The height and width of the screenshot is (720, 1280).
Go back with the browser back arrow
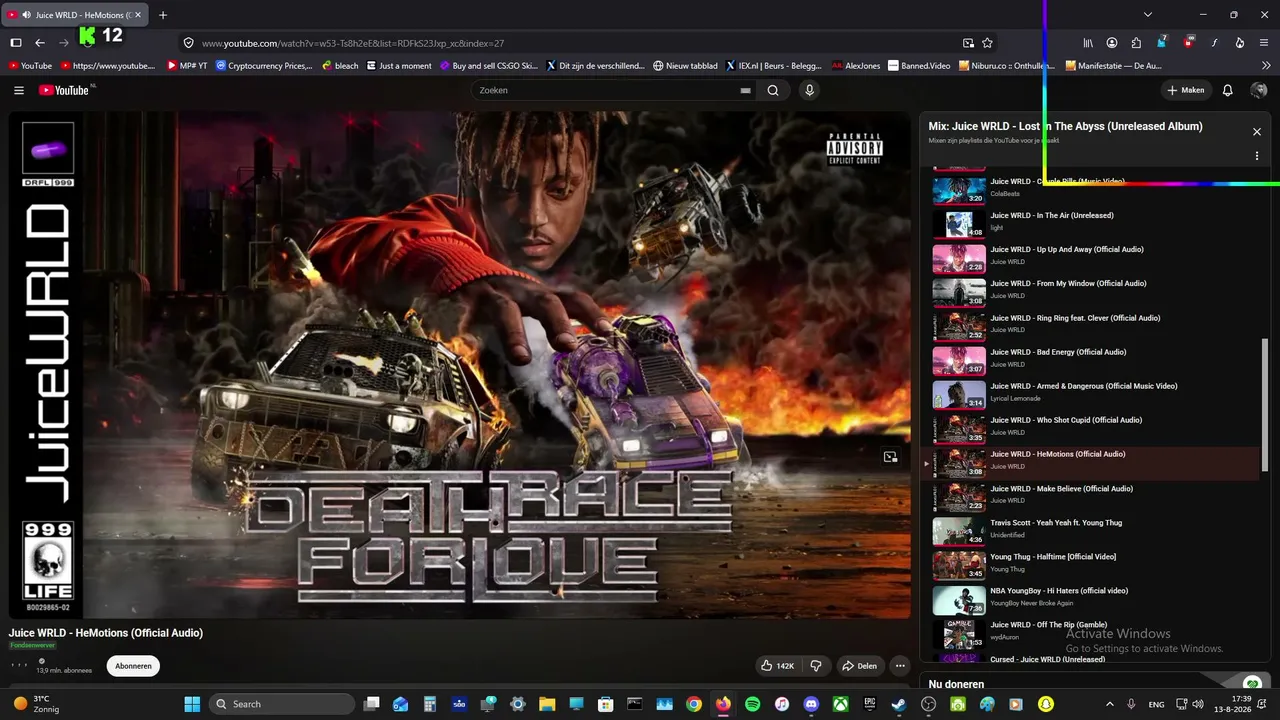pyautogui.click(x=40, y=43)
